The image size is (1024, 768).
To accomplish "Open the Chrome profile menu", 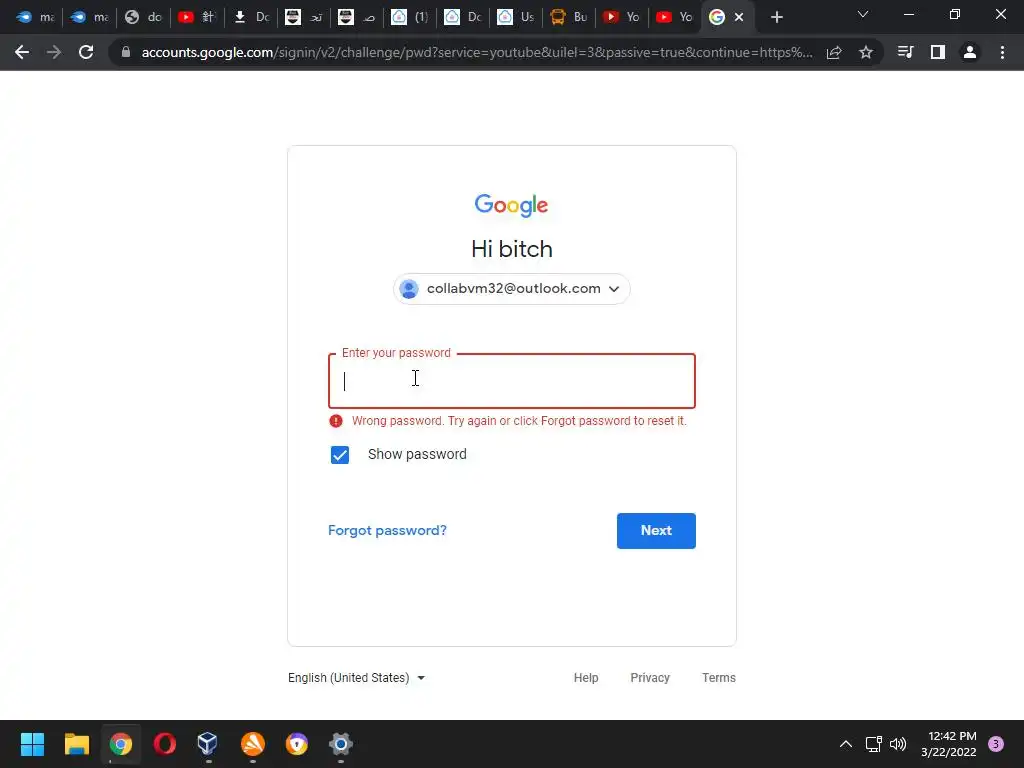I will [x=970, y=52].
